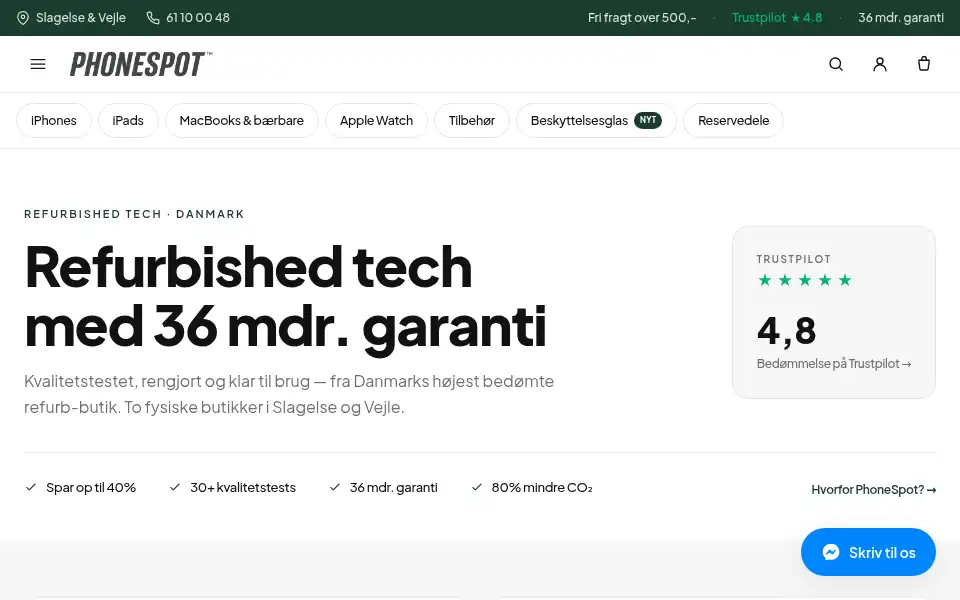Viewport: 960px width, 600px height.
Task: Open the Reservedele category
Action: (733, 121)
